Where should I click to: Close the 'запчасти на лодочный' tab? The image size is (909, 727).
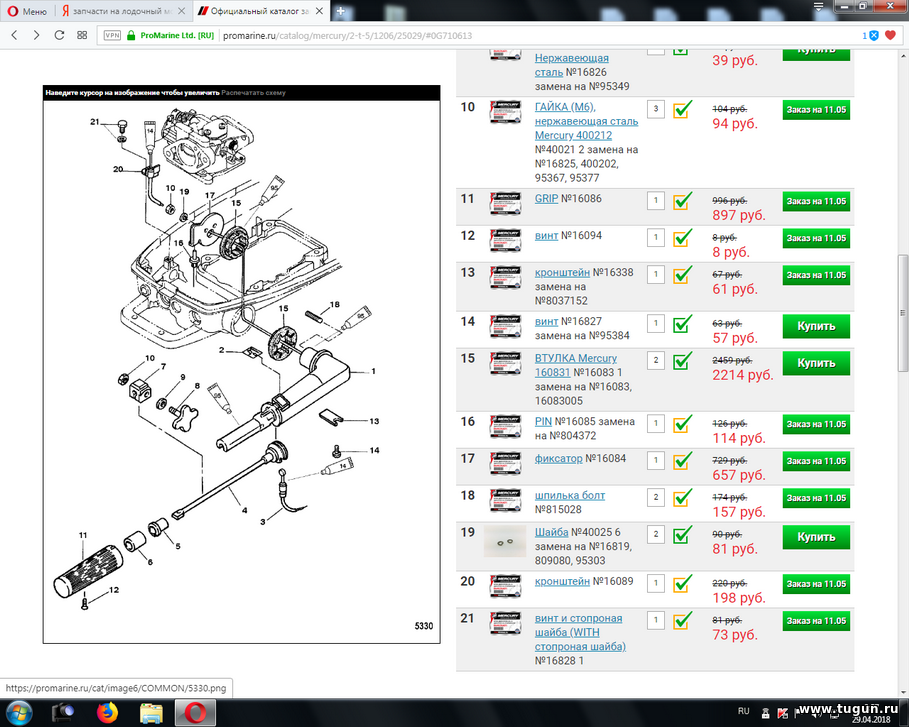pyautogui.click(x=182, y=11)
